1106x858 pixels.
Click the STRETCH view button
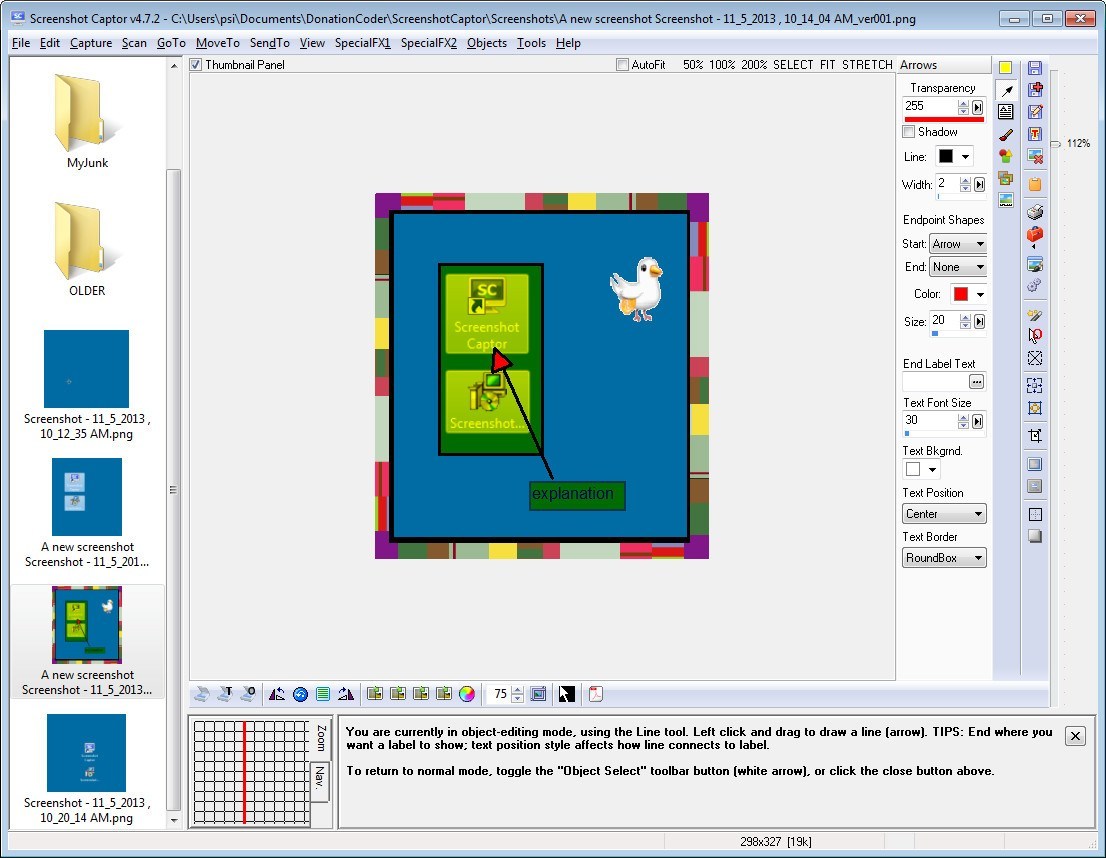866,64
